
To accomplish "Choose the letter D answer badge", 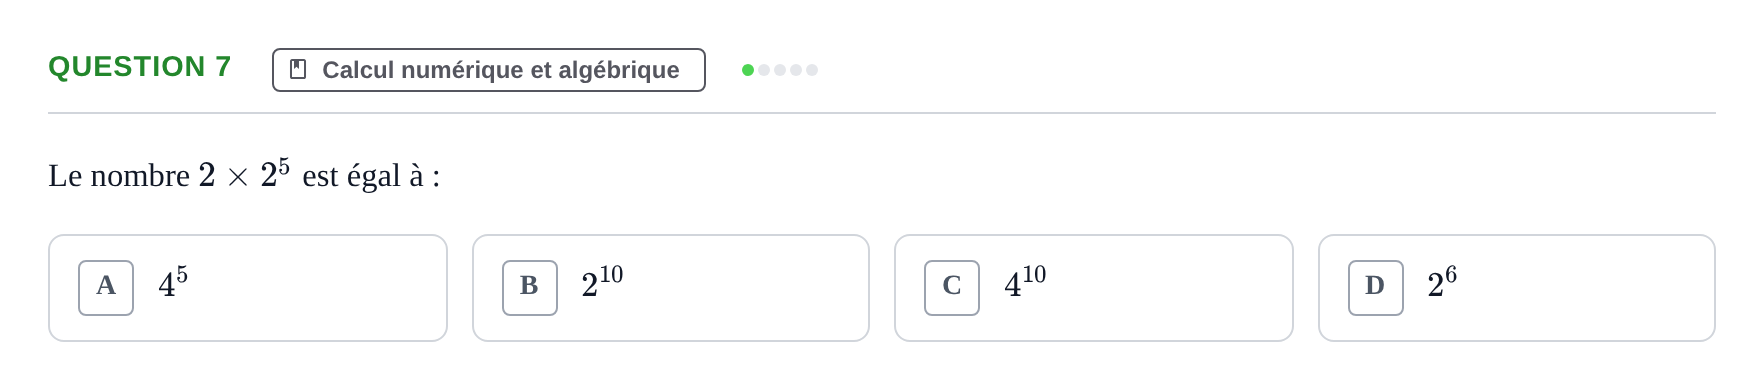I will [x=1376, y=288].
